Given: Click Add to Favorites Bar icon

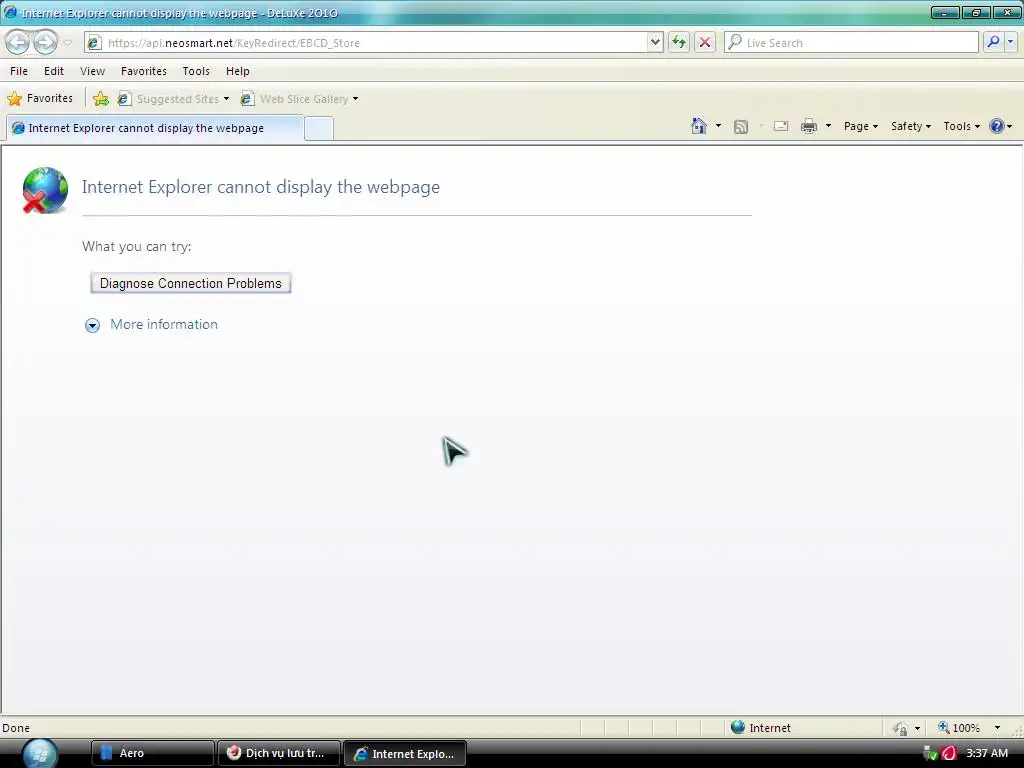Looking at the screenshot, I should (101, 99).
